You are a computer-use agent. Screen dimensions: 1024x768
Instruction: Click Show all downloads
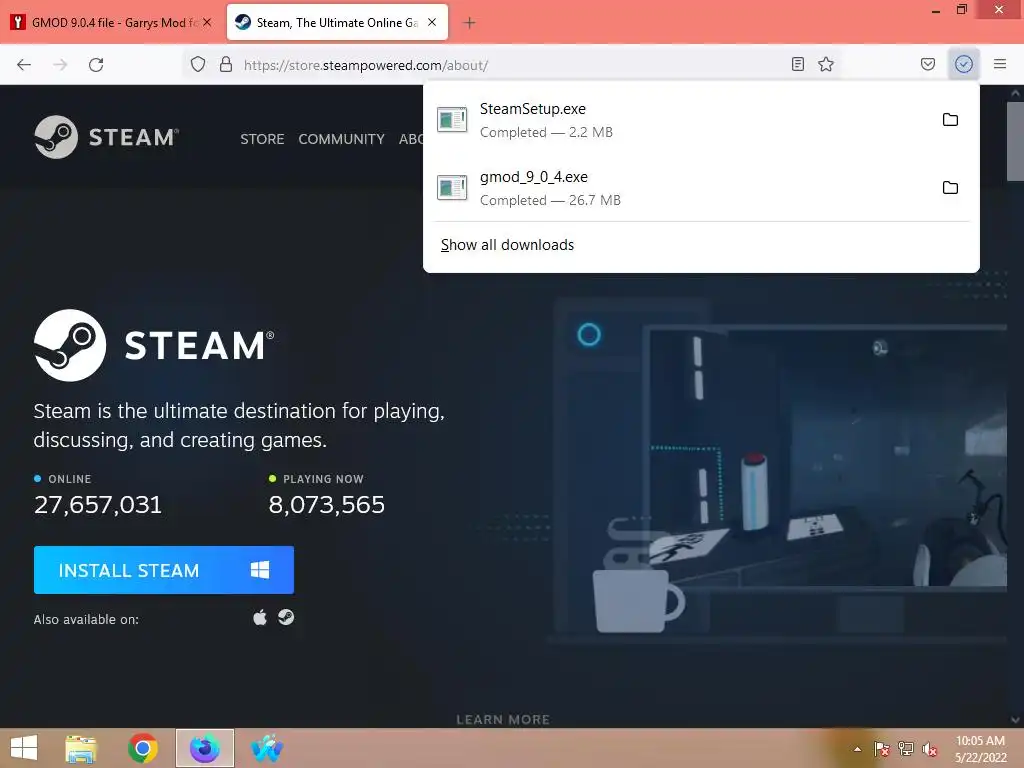click(x=507, y=245)
